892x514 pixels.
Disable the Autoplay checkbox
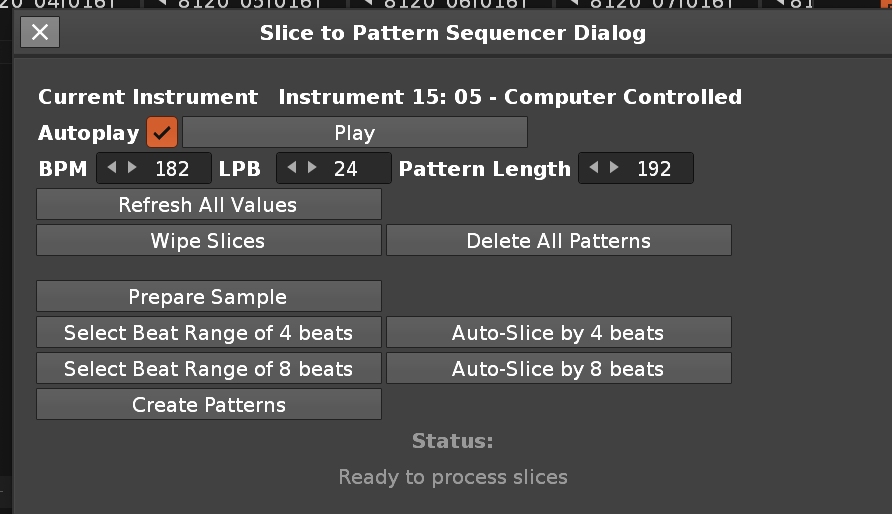[162, 132]
